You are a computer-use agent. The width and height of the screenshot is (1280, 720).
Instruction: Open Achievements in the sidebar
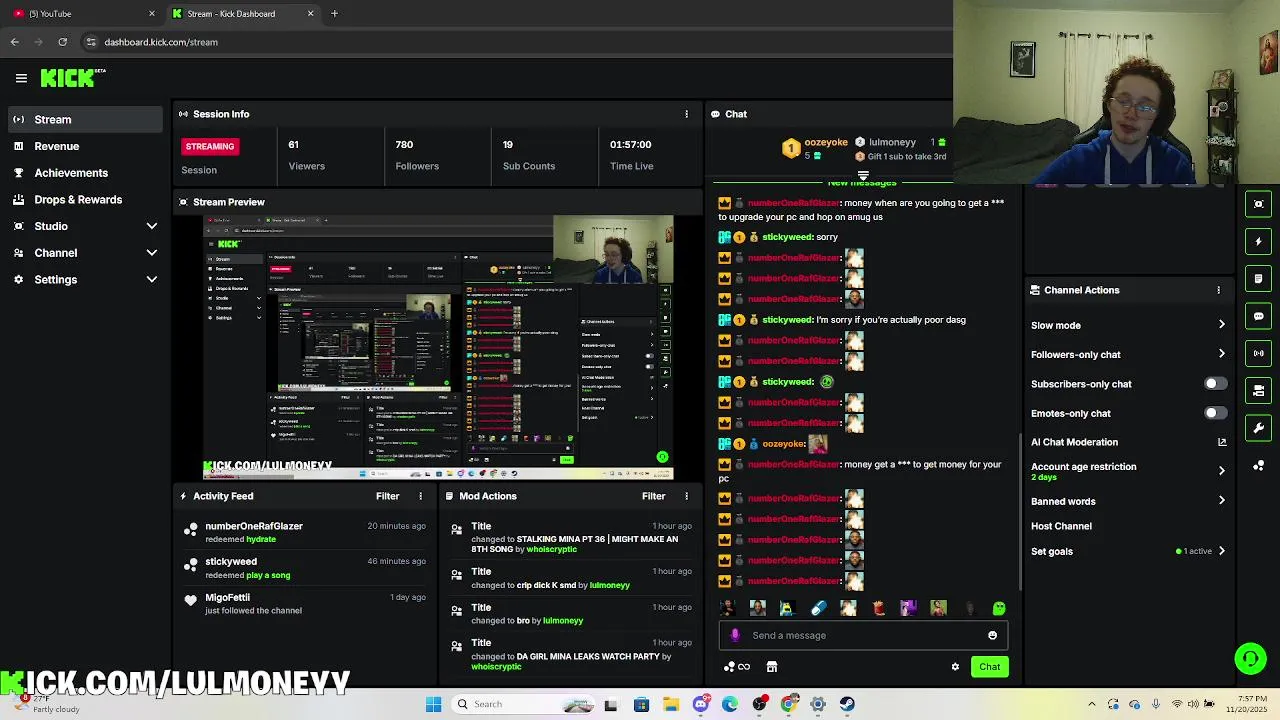(x=84, y=173)
